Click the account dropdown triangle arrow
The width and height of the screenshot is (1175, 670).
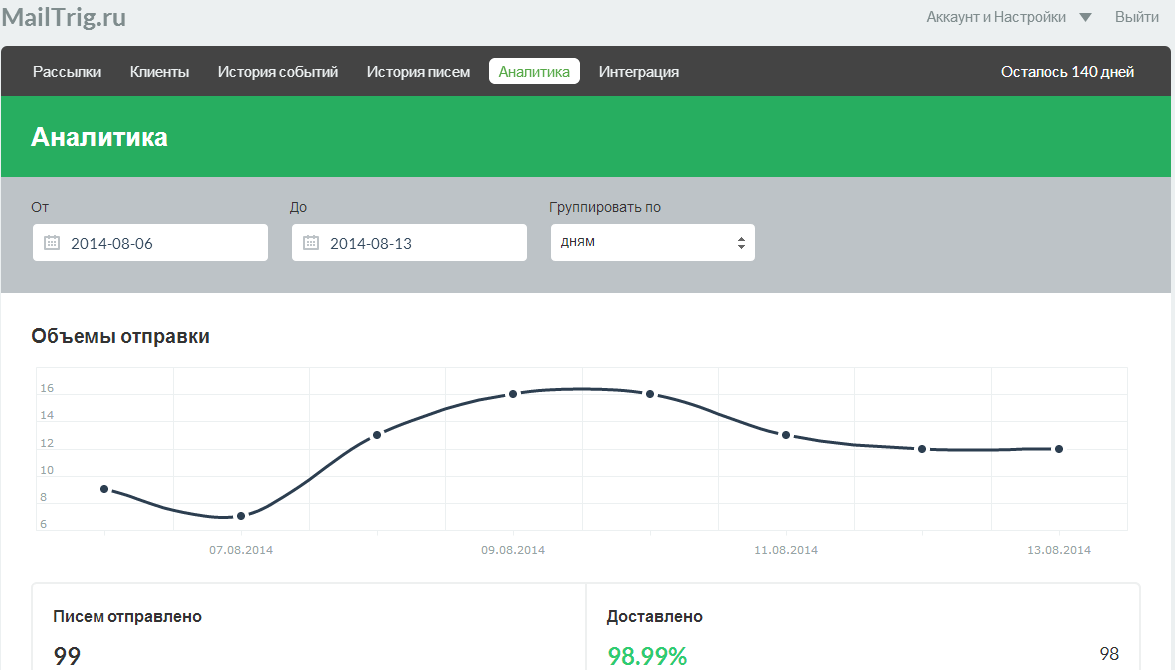pyautogui.click(x=1085, y=17)
